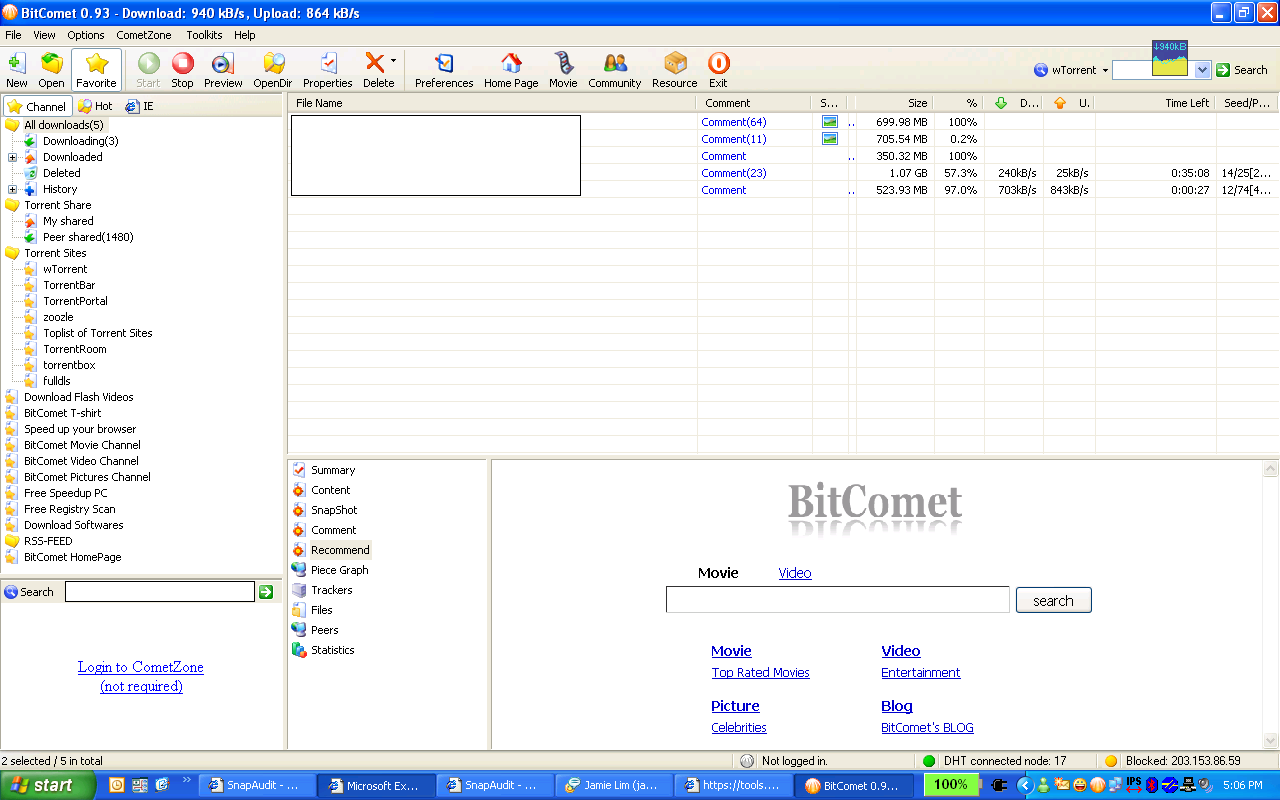Open the download folder via OpenDir
The width and height of the screenshot is (1280, 800).
pos(272,70)
